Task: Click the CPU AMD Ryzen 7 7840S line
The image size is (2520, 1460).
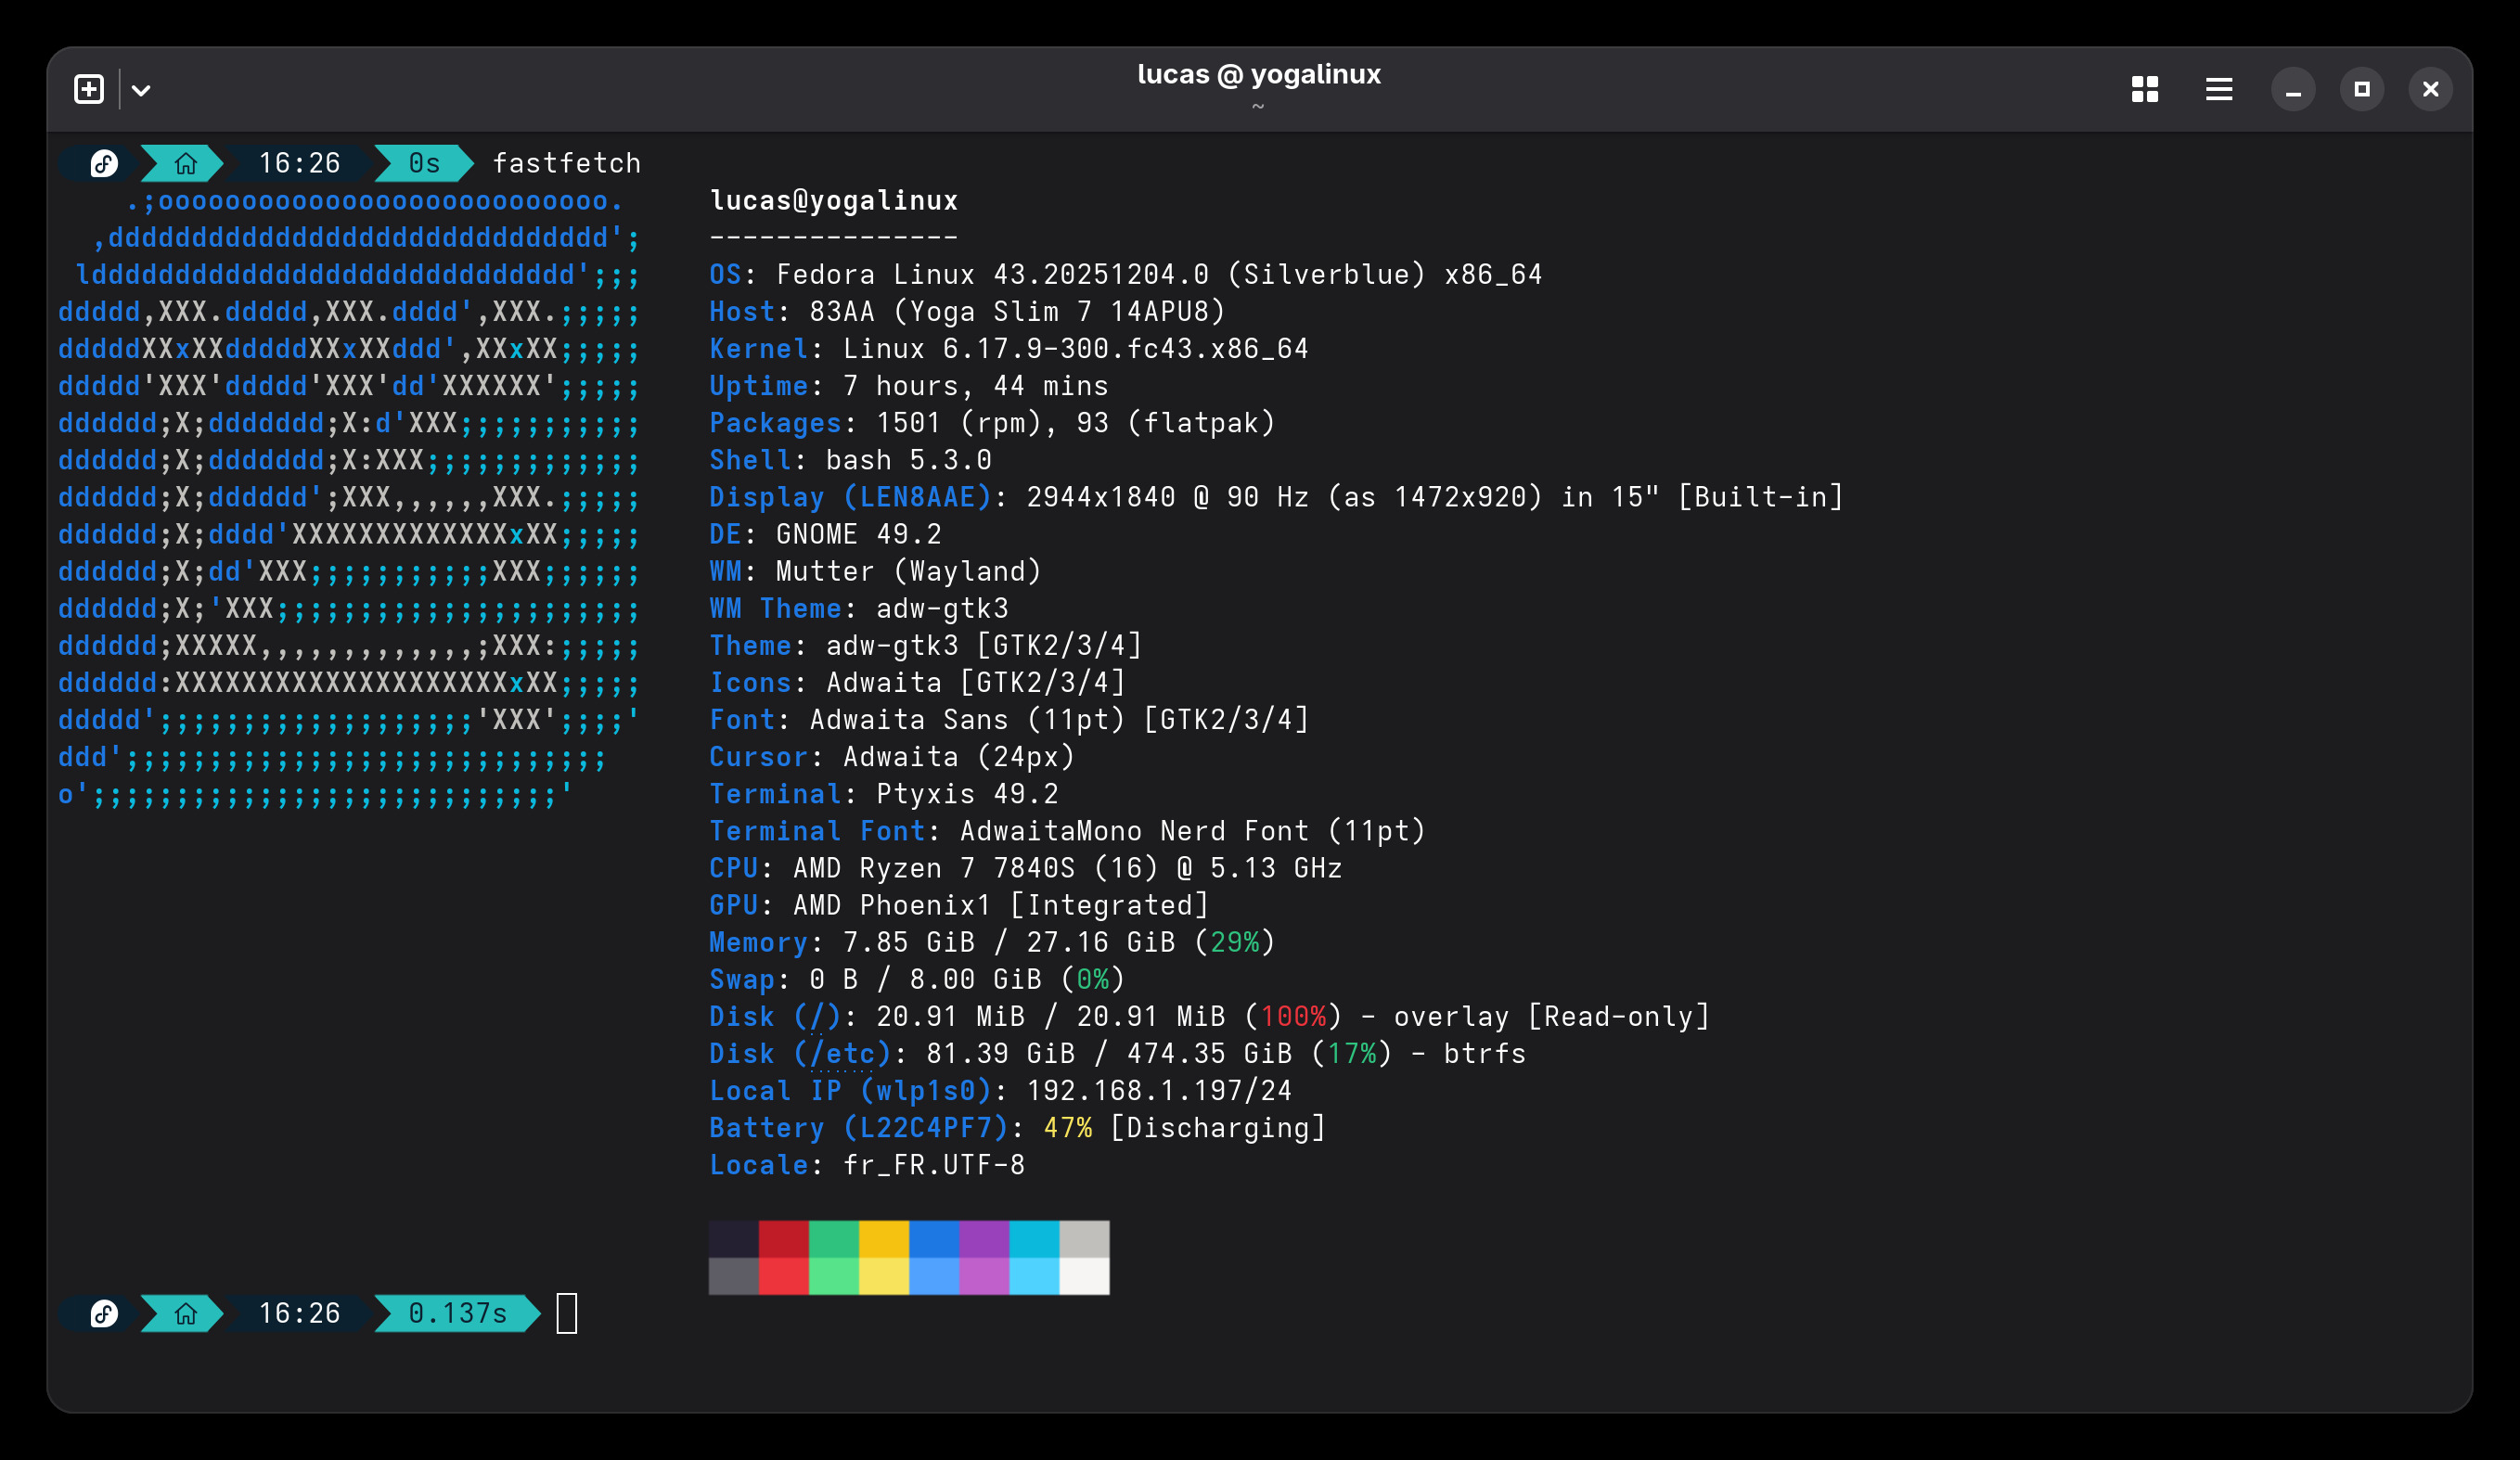Action: [1026, 868]
